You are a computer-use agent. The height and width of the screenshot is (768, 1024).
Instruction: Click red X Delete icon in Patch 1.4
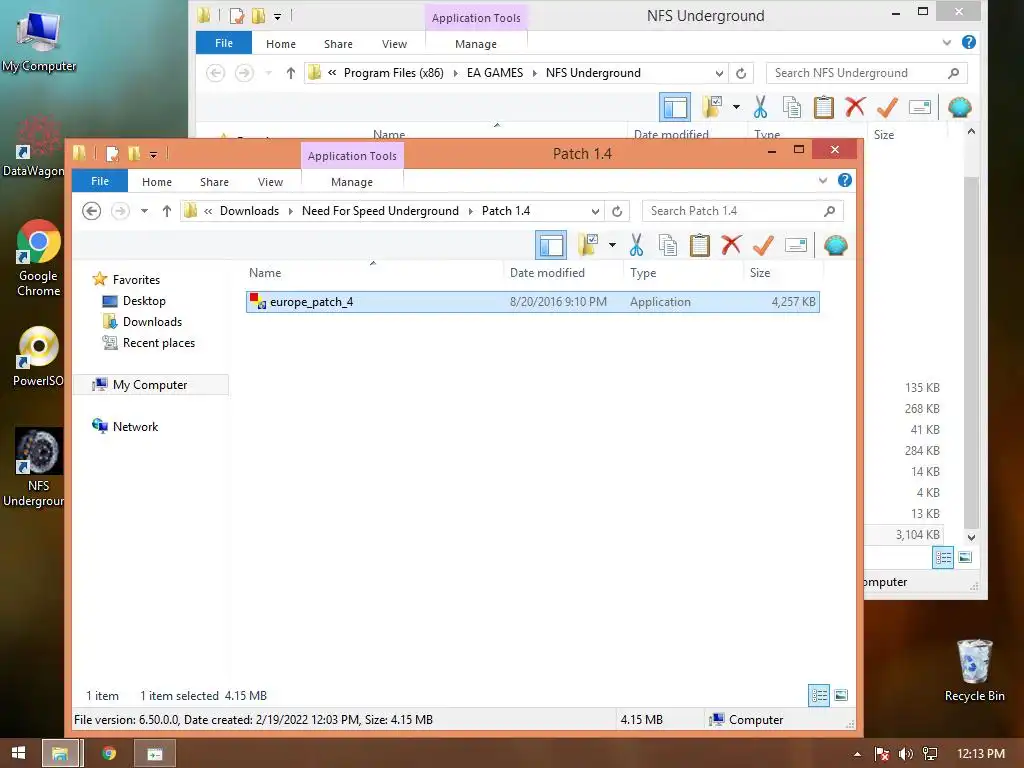pos(731,245)
